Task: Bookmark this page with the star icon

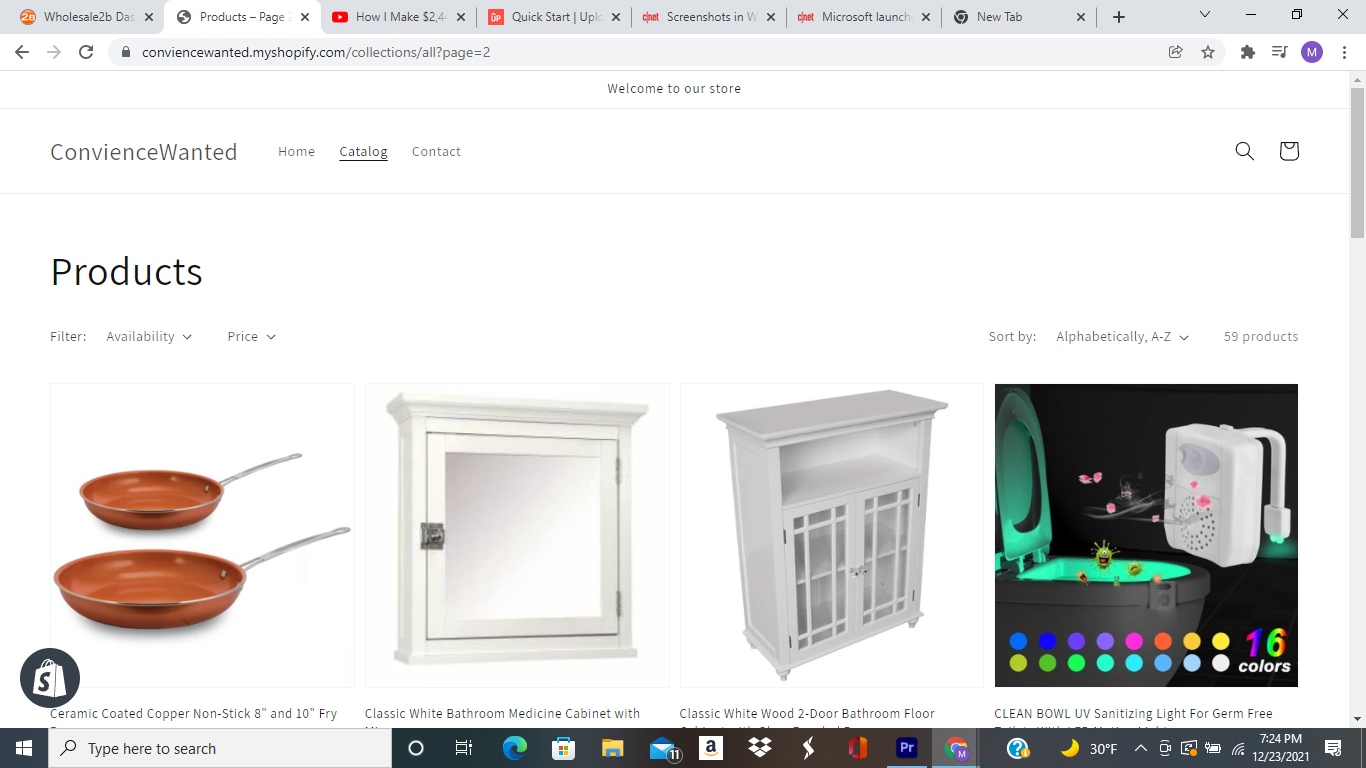Action: [x=1208, y=52]
